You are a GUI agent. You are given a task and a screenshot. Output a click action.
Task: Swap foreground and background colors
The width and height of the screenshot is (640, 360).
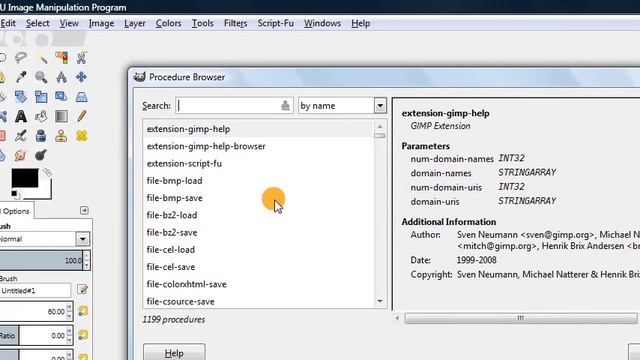click(47, 172)
